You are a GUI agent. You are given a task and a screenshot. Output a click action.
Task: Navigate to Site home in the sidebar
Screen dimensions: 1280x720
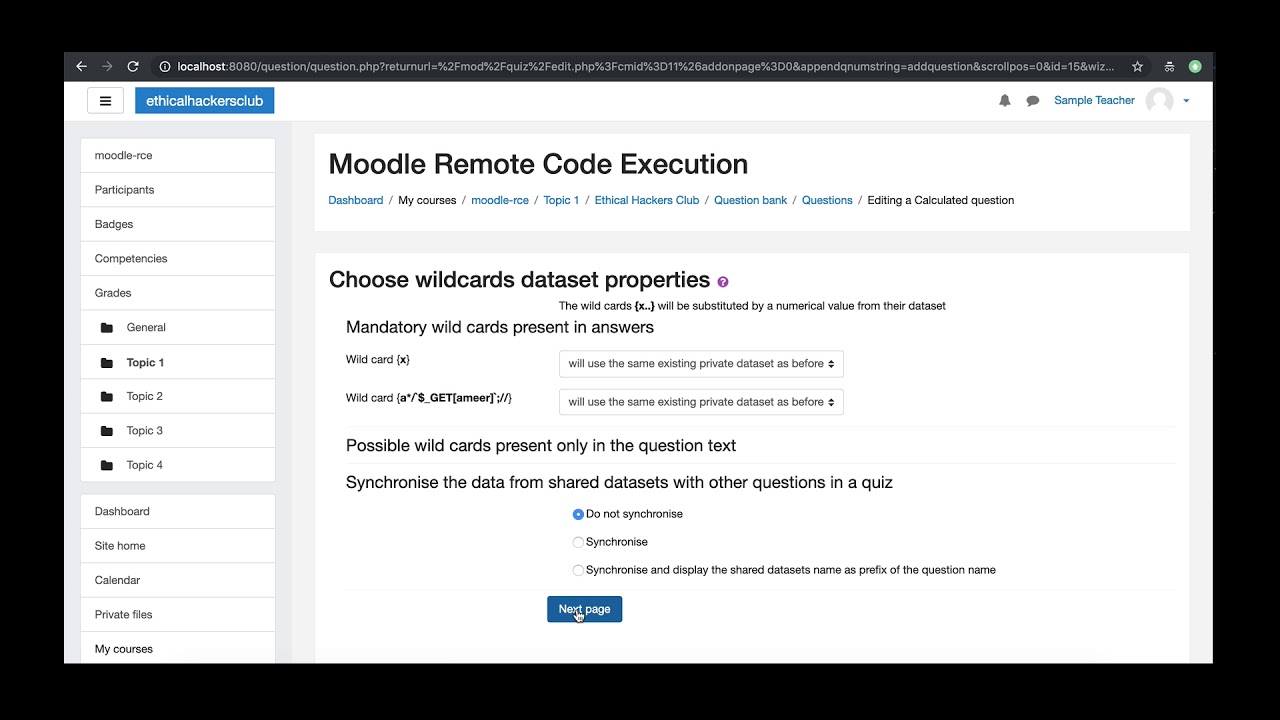[120, 546]
